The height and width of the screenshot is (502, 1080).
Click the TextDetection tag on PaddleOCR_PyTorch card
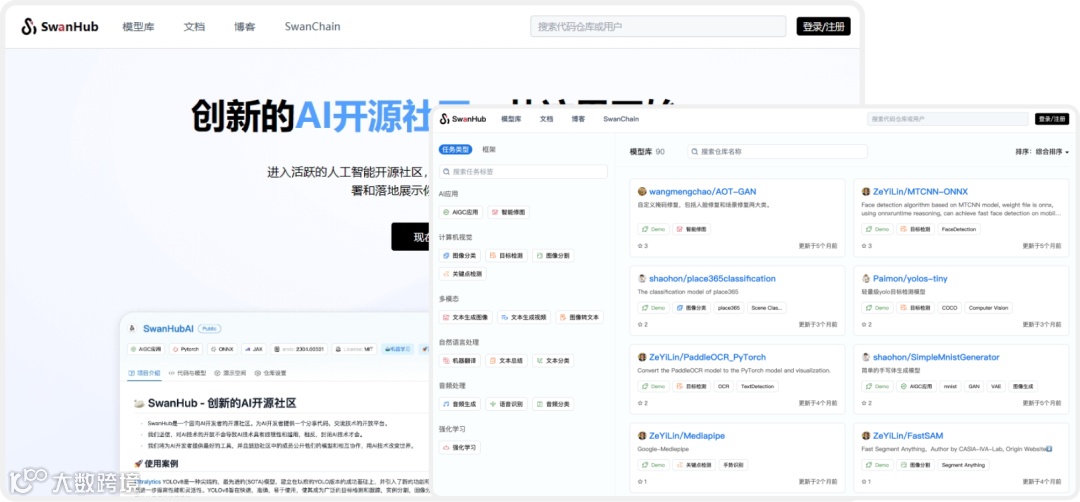coord(756,386)
